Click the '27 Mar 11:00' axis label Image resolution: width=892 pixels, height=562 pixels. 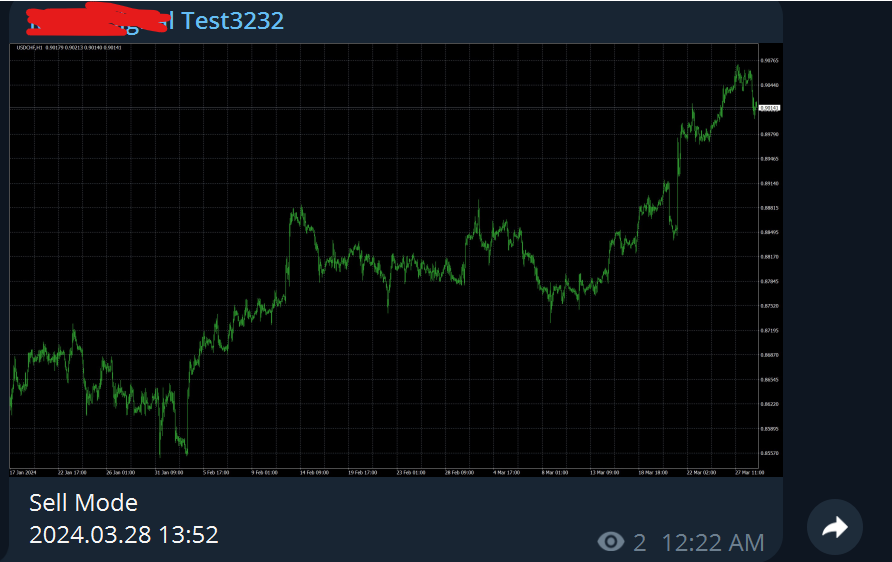[749, 473]
